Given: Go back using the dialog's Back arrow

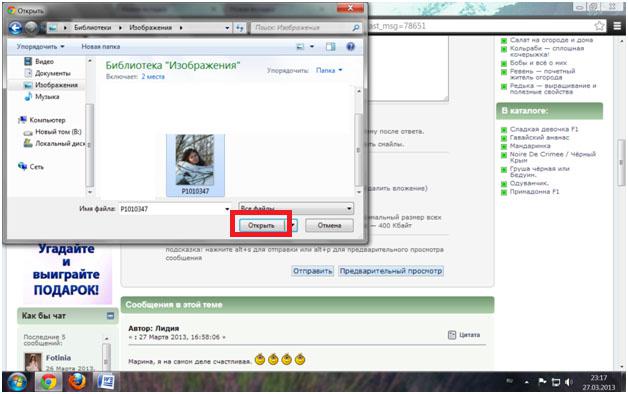Looking at the screenshot, I should coord(15,28).
